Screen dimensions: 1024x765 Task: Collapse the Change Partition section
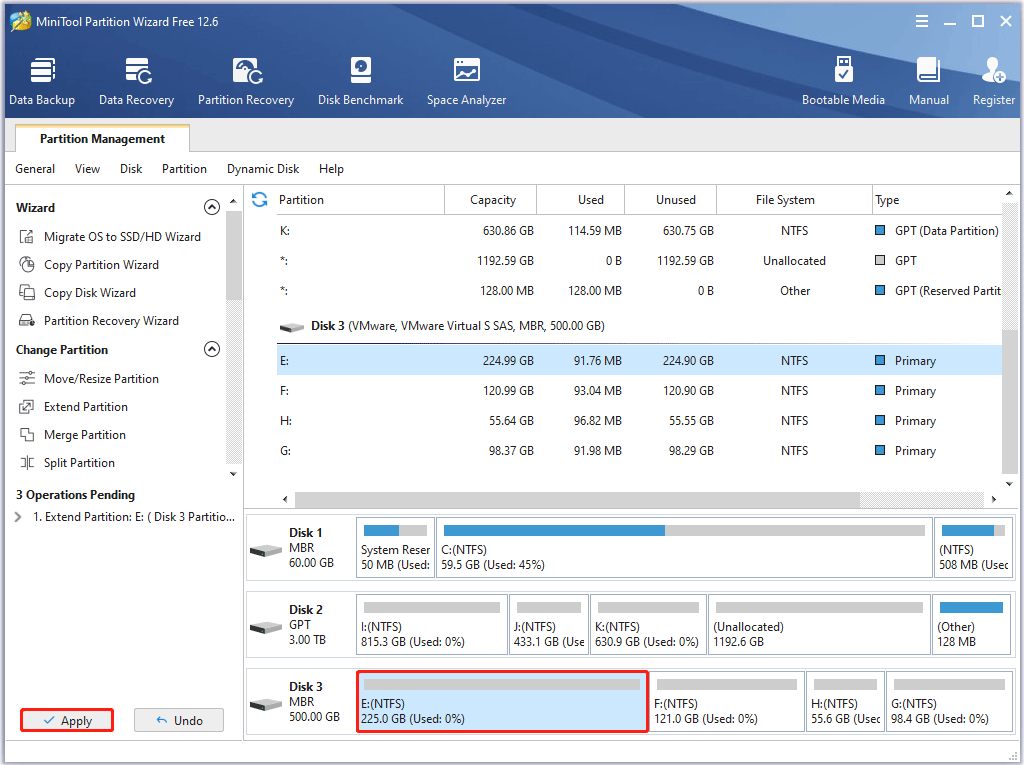212,349
